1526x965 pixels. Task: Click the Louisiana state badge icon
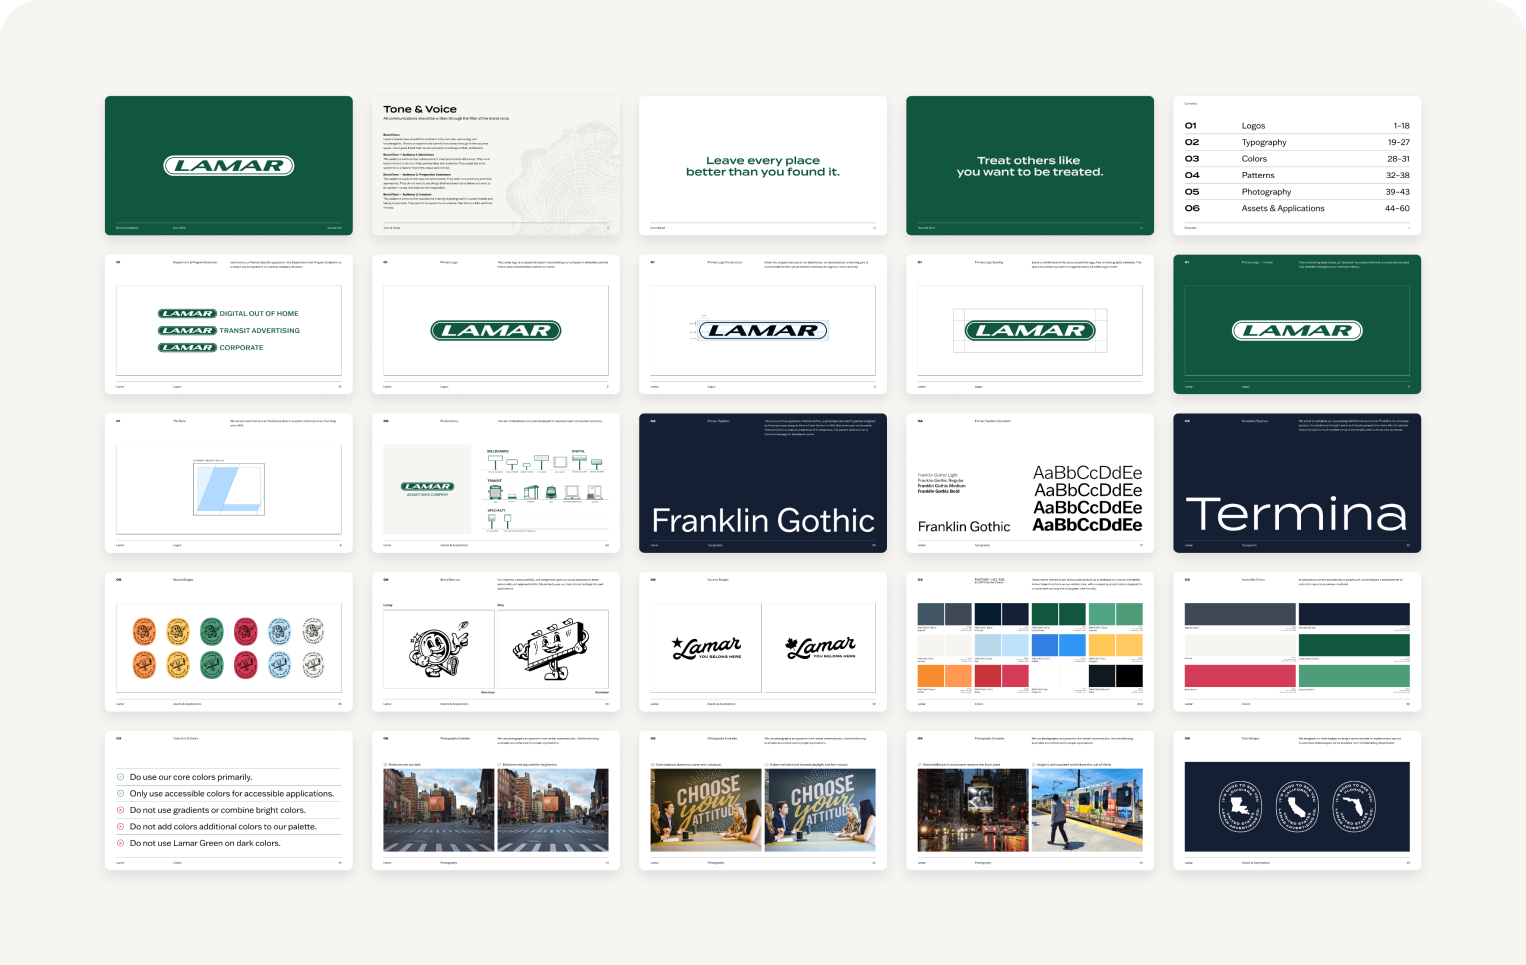1240,807
